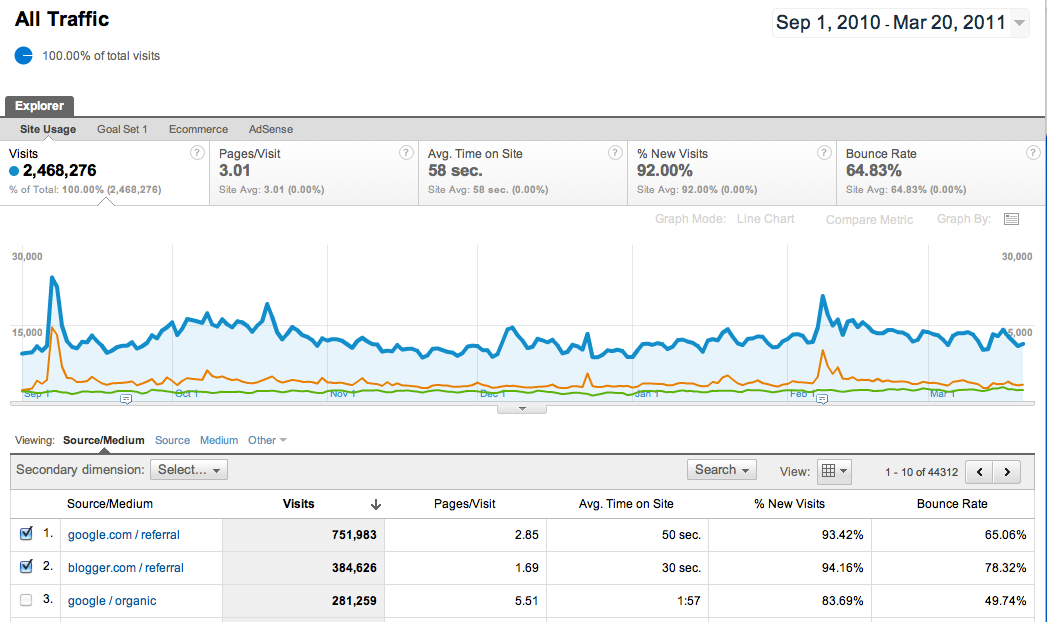Open the date range dropdown

pyautogui.click(x=900, y=23)
